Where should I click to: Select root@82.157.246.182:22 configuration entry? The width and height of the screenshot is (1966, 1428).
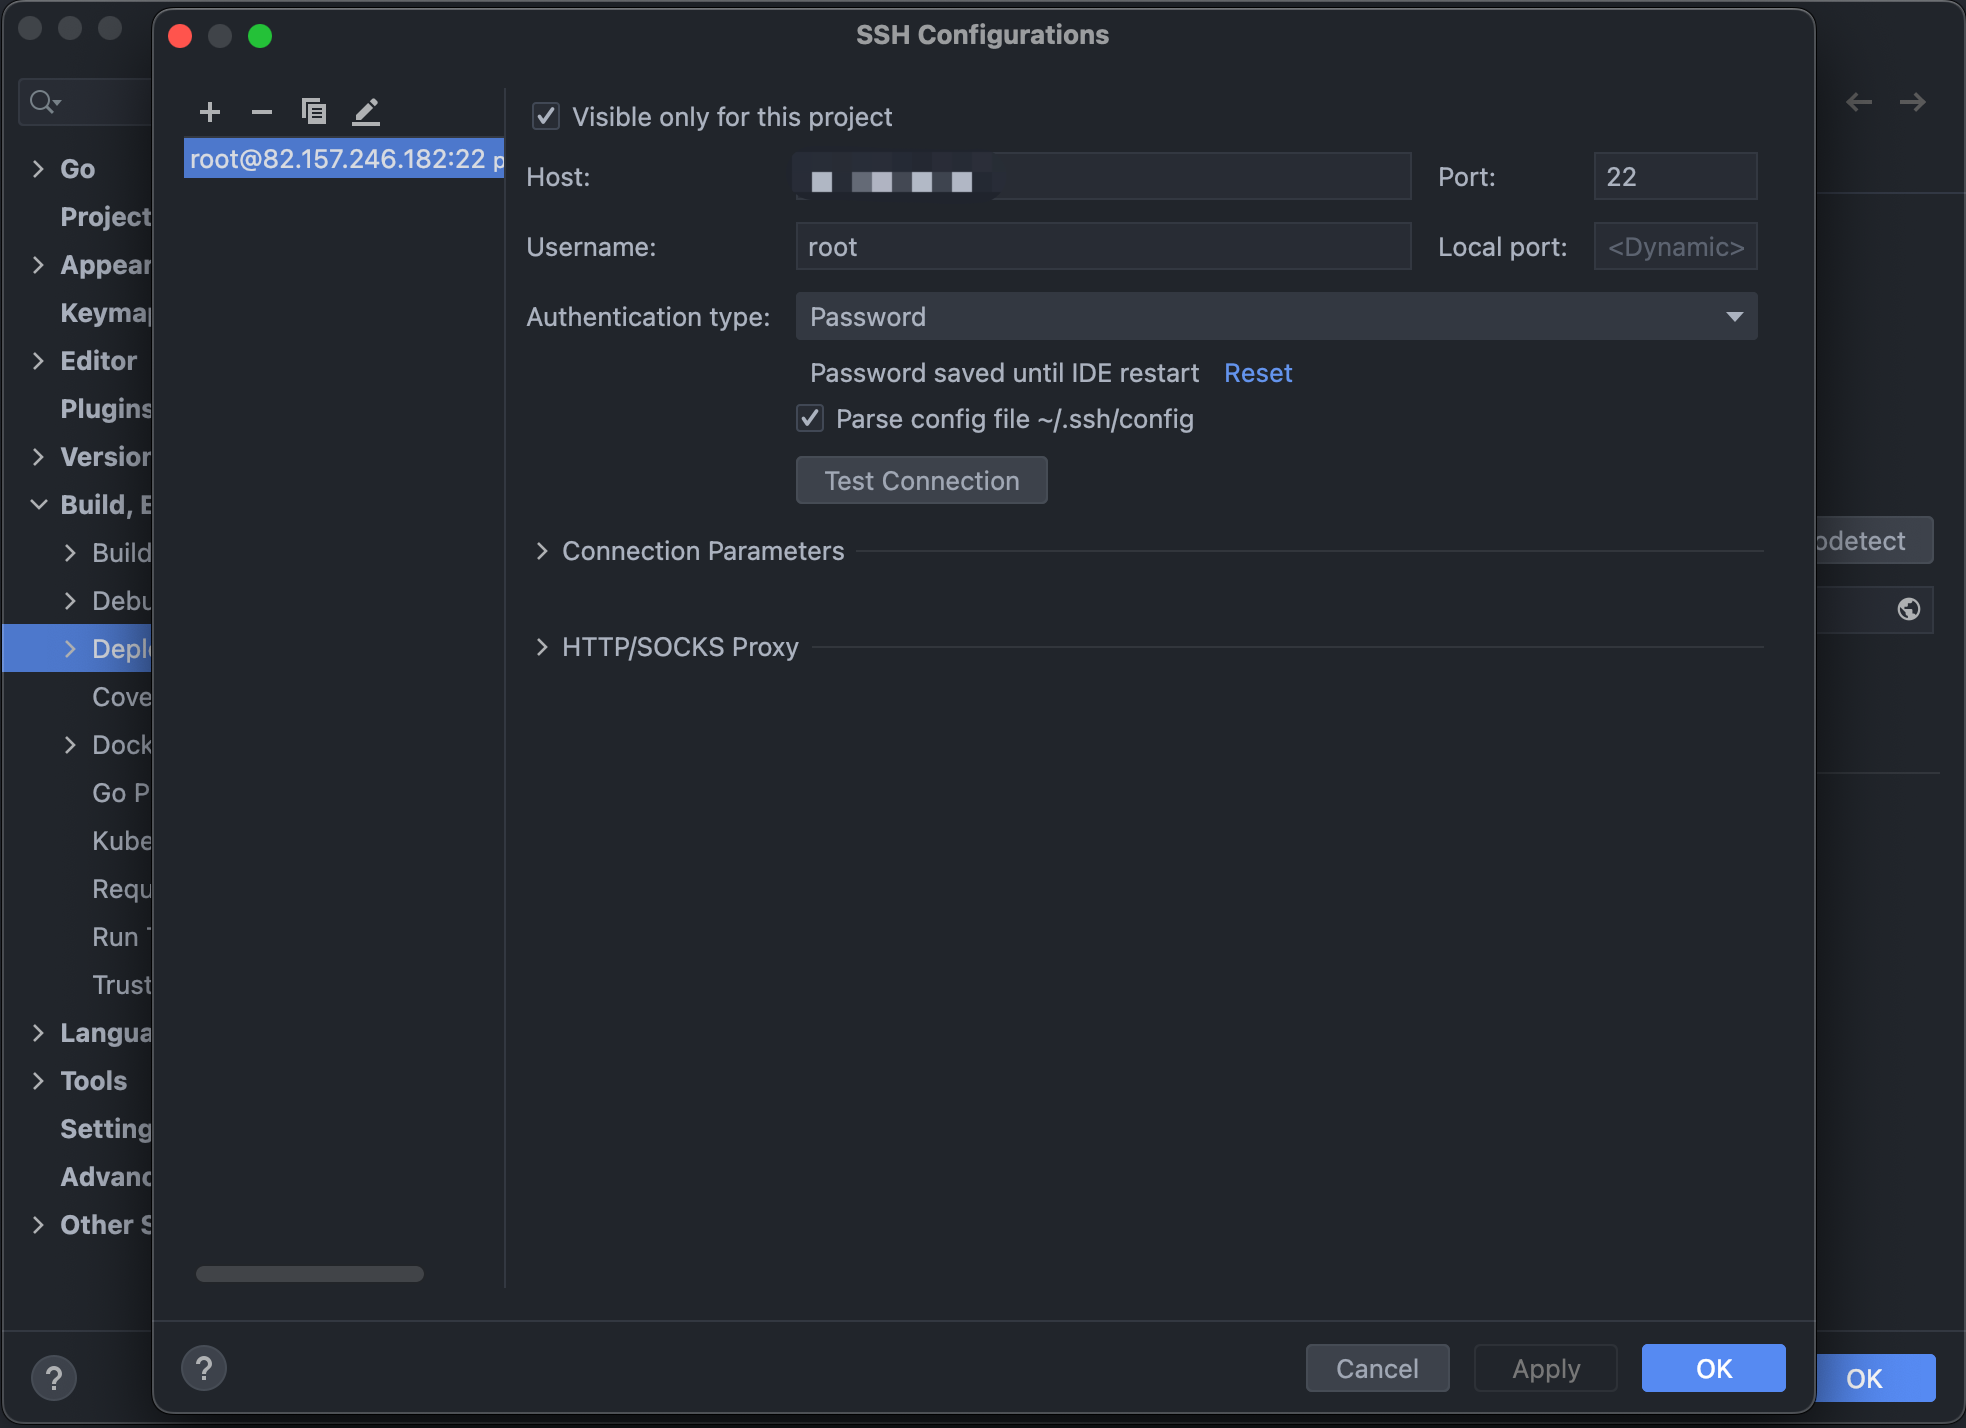(340, 159)
